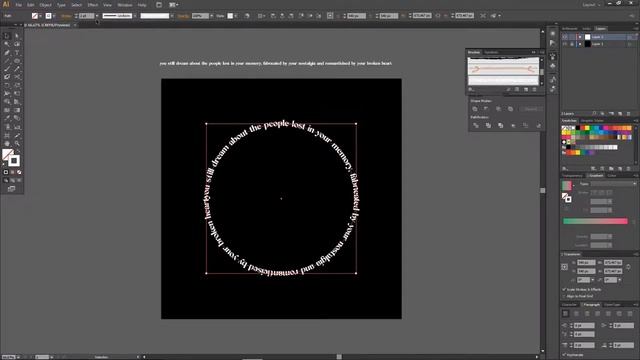This screenshot has height=360, width=640.
Task: Switch to the Symbols tab
Action: [491, 52]
